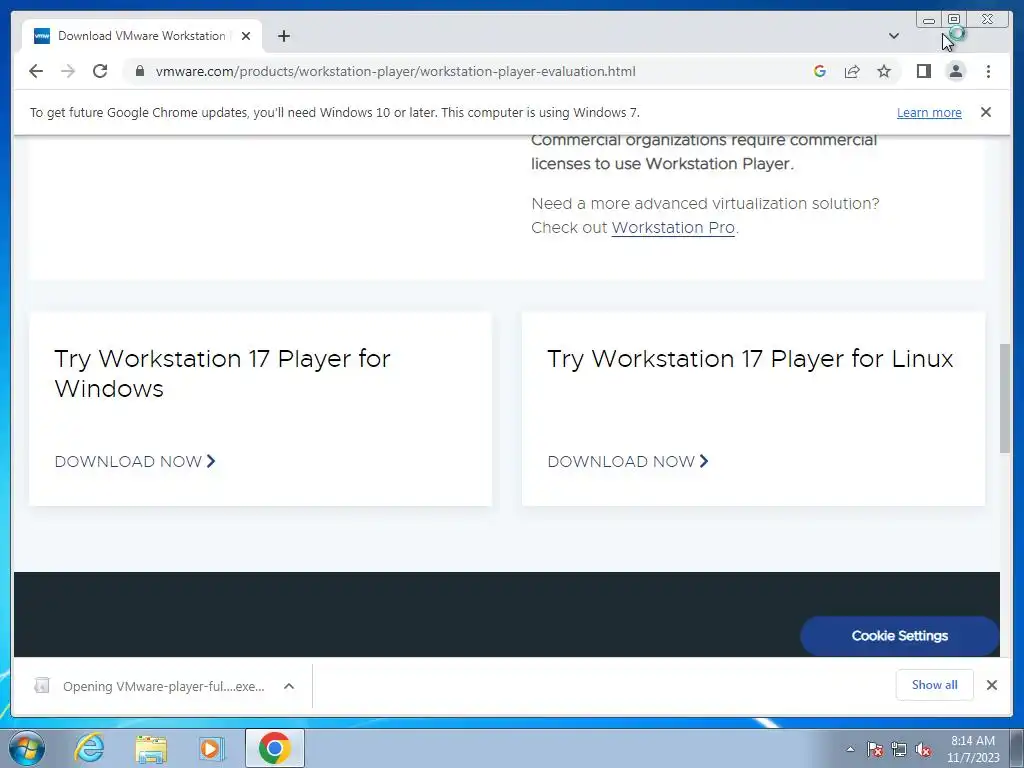This screenshot has height=768, width=1024.
Task: Click the Google icon in address bar
Action: pyautogui.click(x=820, y=71)
